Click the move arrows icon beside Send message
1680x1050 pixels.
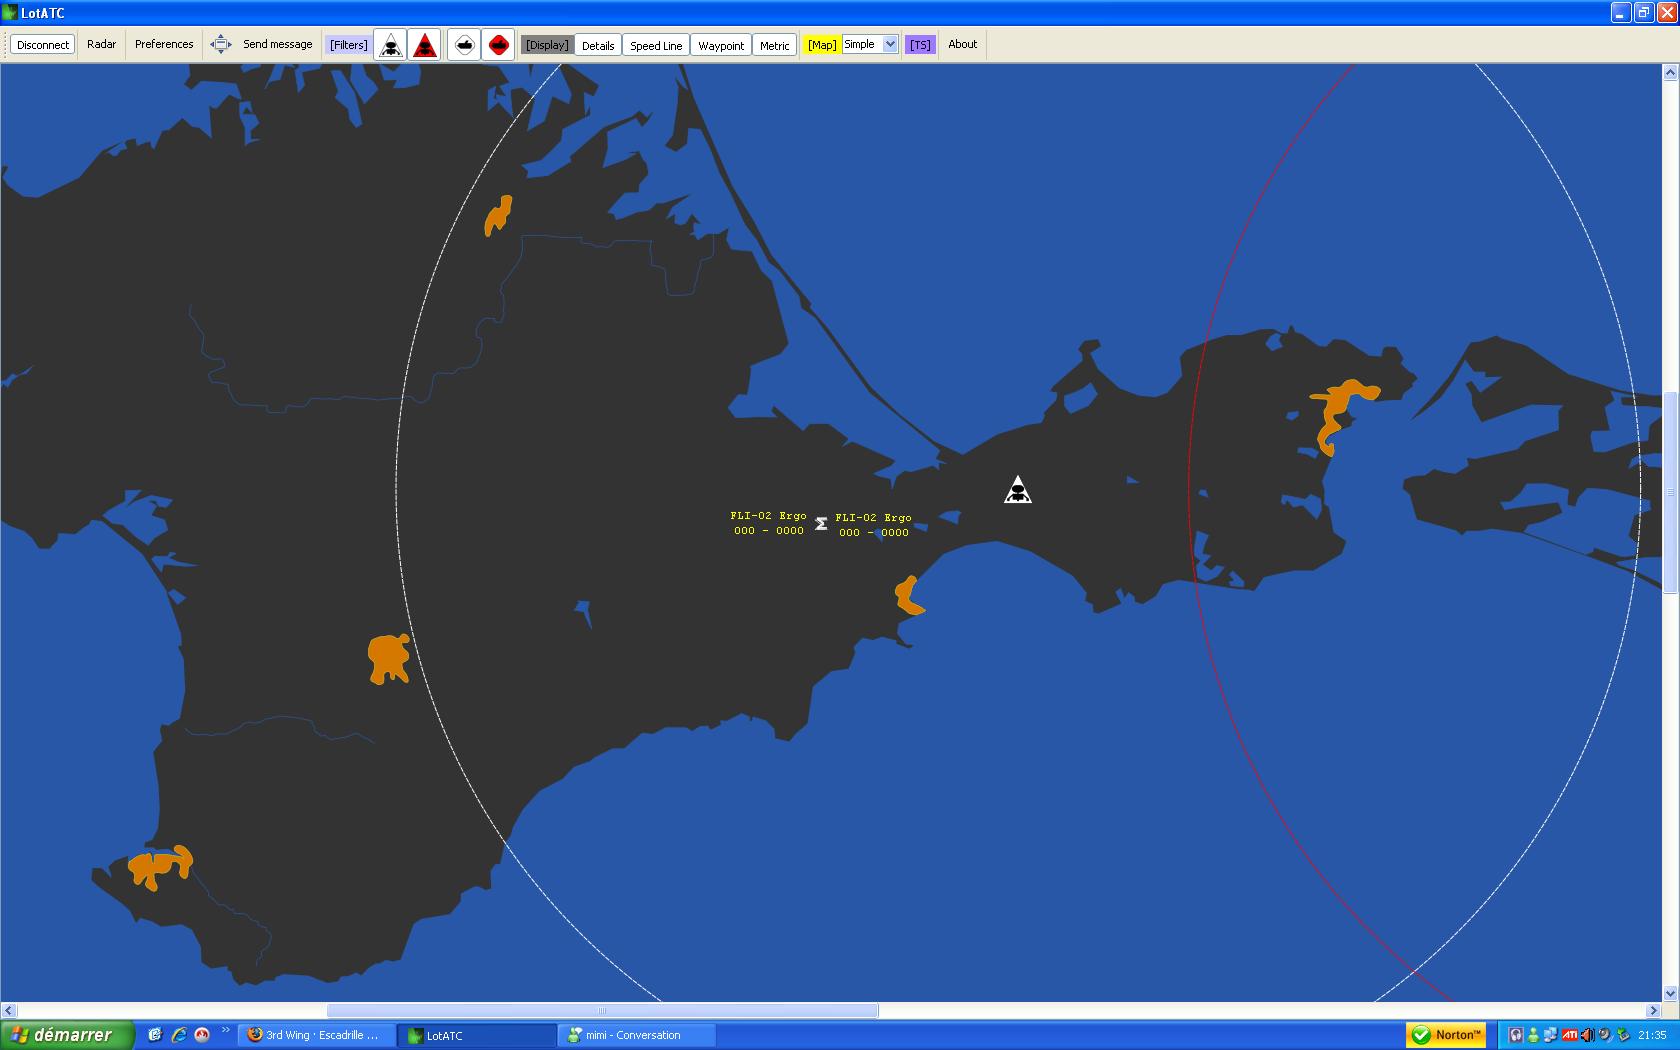221,45
